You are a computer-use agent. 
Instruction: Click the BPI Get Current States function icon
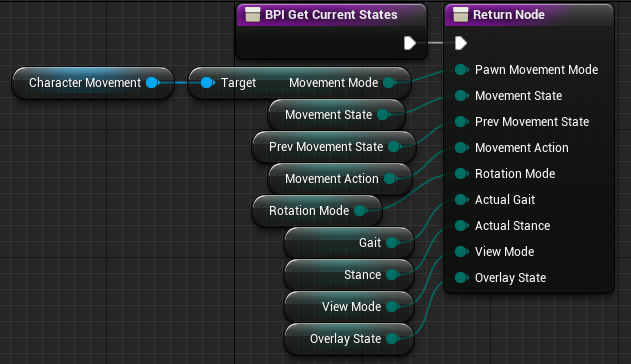(x=253, y=15)
